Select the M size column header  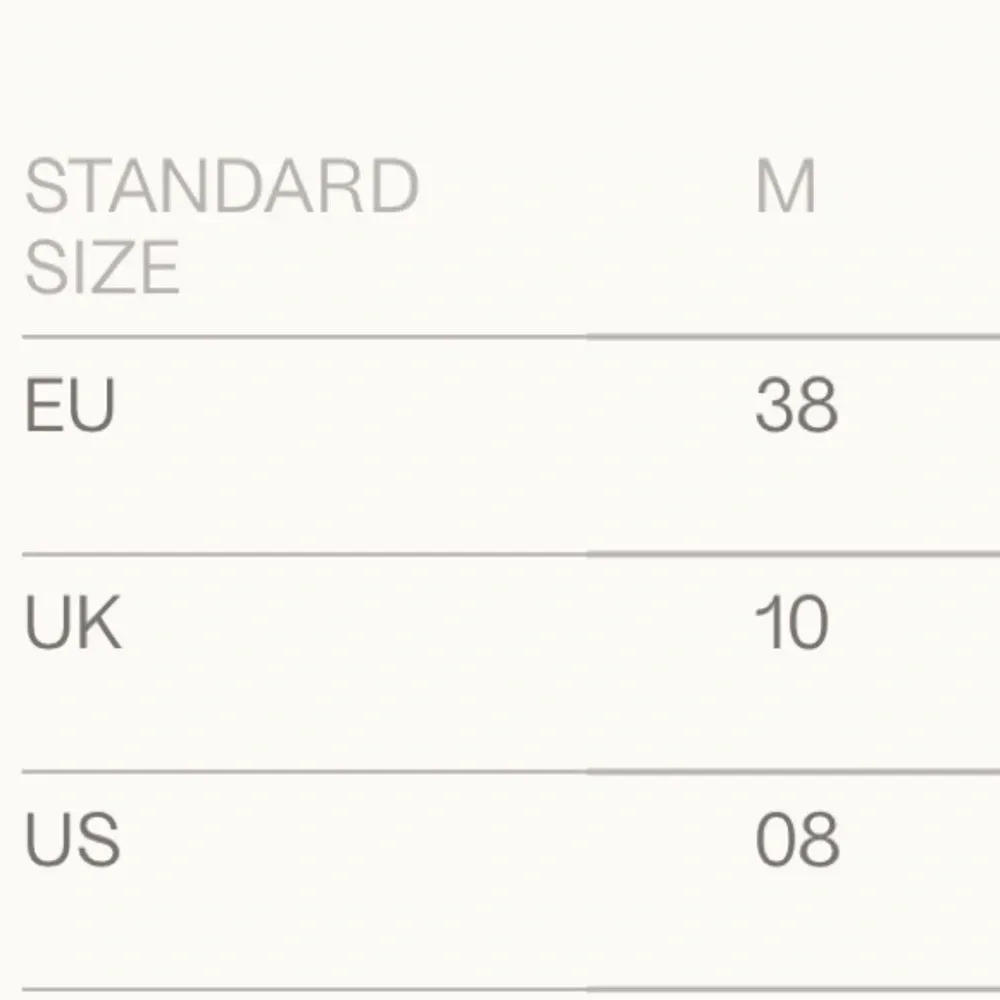pyautogui.click(x=786, y=186)
